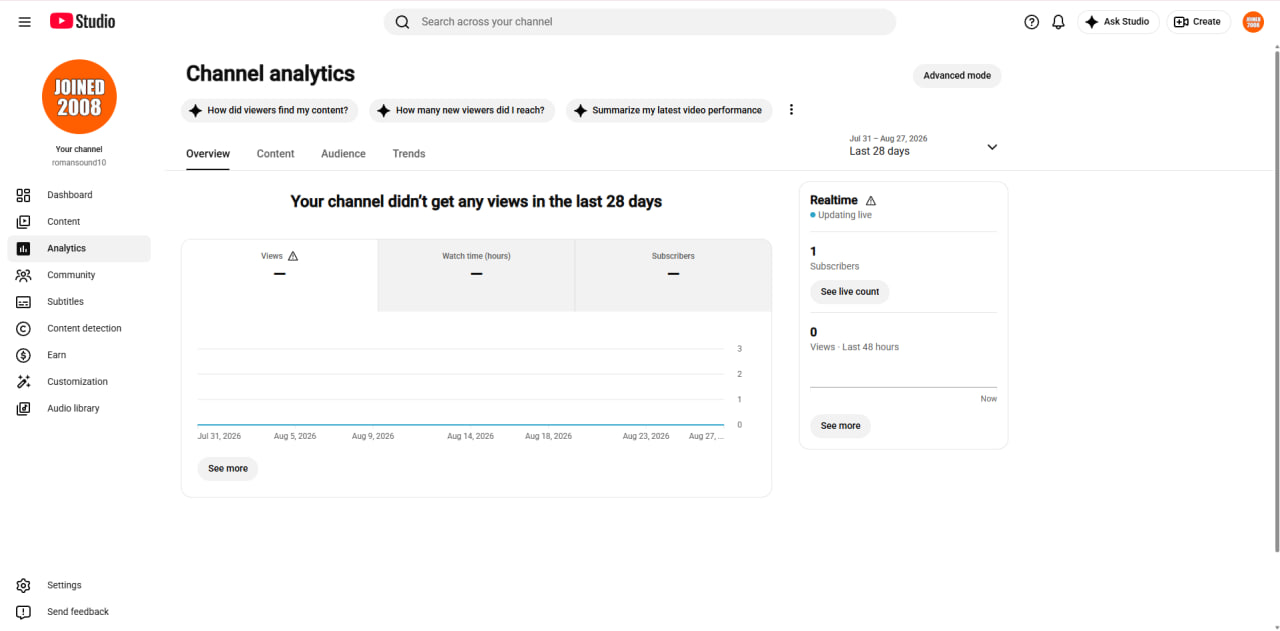Screen dimensions: 1280x631
Task: Switch to the Content analytics tab
Action: 275,154
